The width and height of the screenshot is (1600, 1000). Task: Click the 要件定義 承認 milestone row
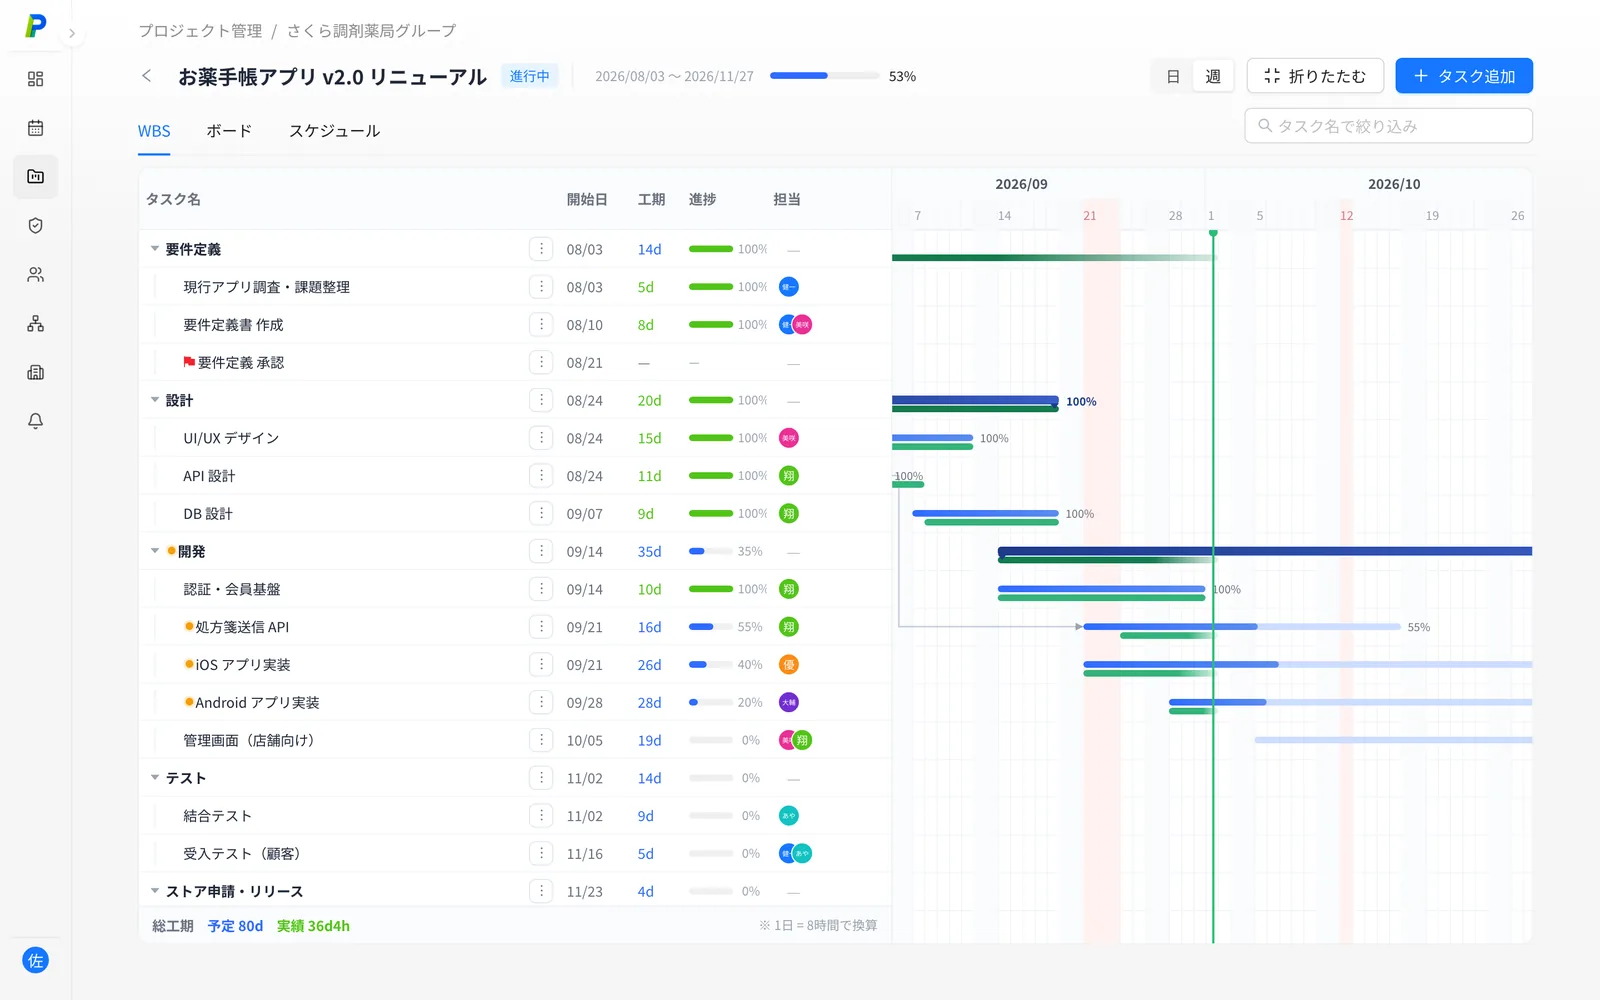(x=515, y=362)
